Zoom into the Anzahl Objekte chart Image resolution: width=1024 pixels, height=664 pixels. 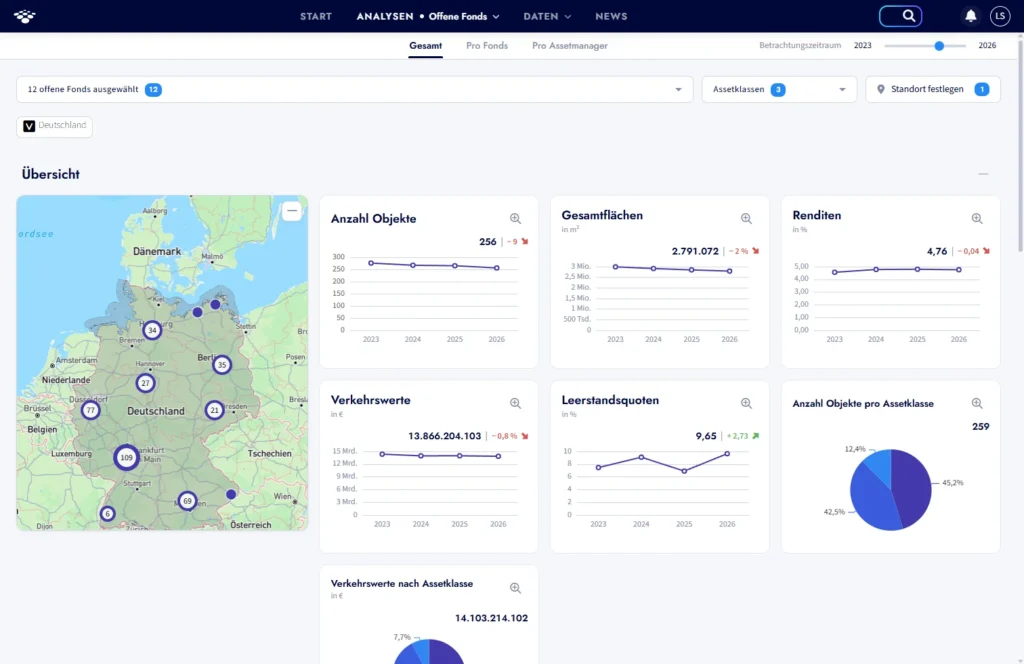coord(515,219)
